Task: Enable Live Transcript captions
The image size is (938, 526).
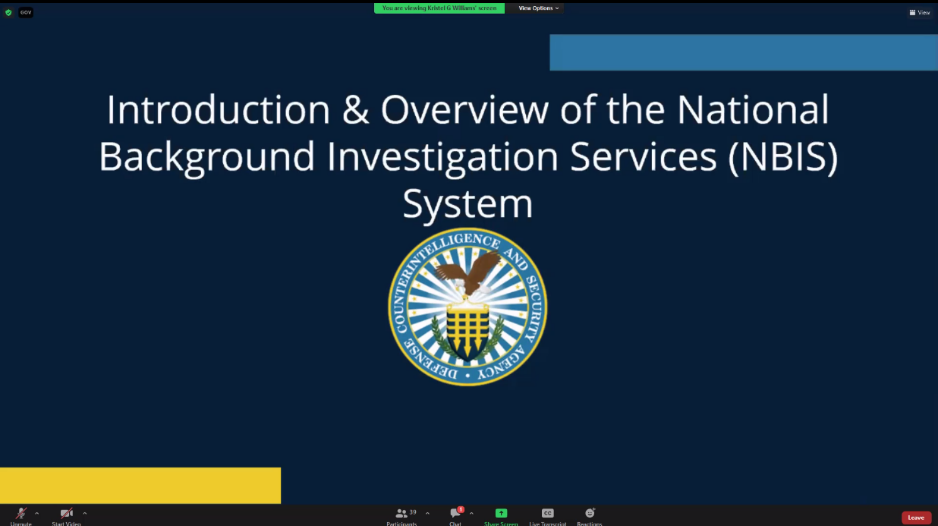Action: [547, 515]
